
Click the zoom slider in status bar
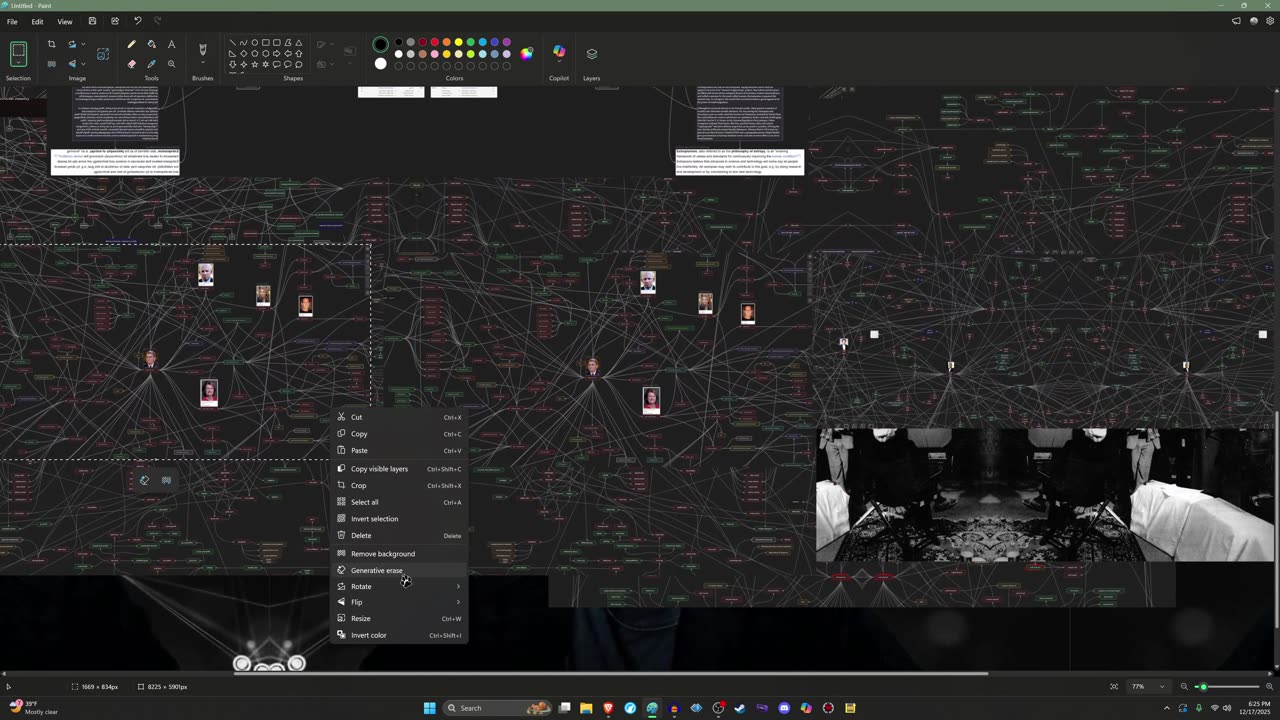pyautogui.click(x=1228, y=687)
